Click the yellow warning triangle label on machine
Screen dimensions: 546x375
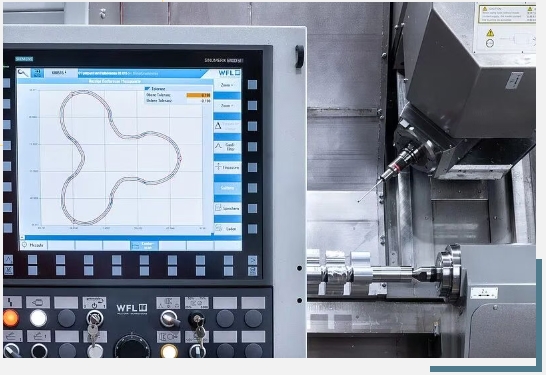coord(490,33)
